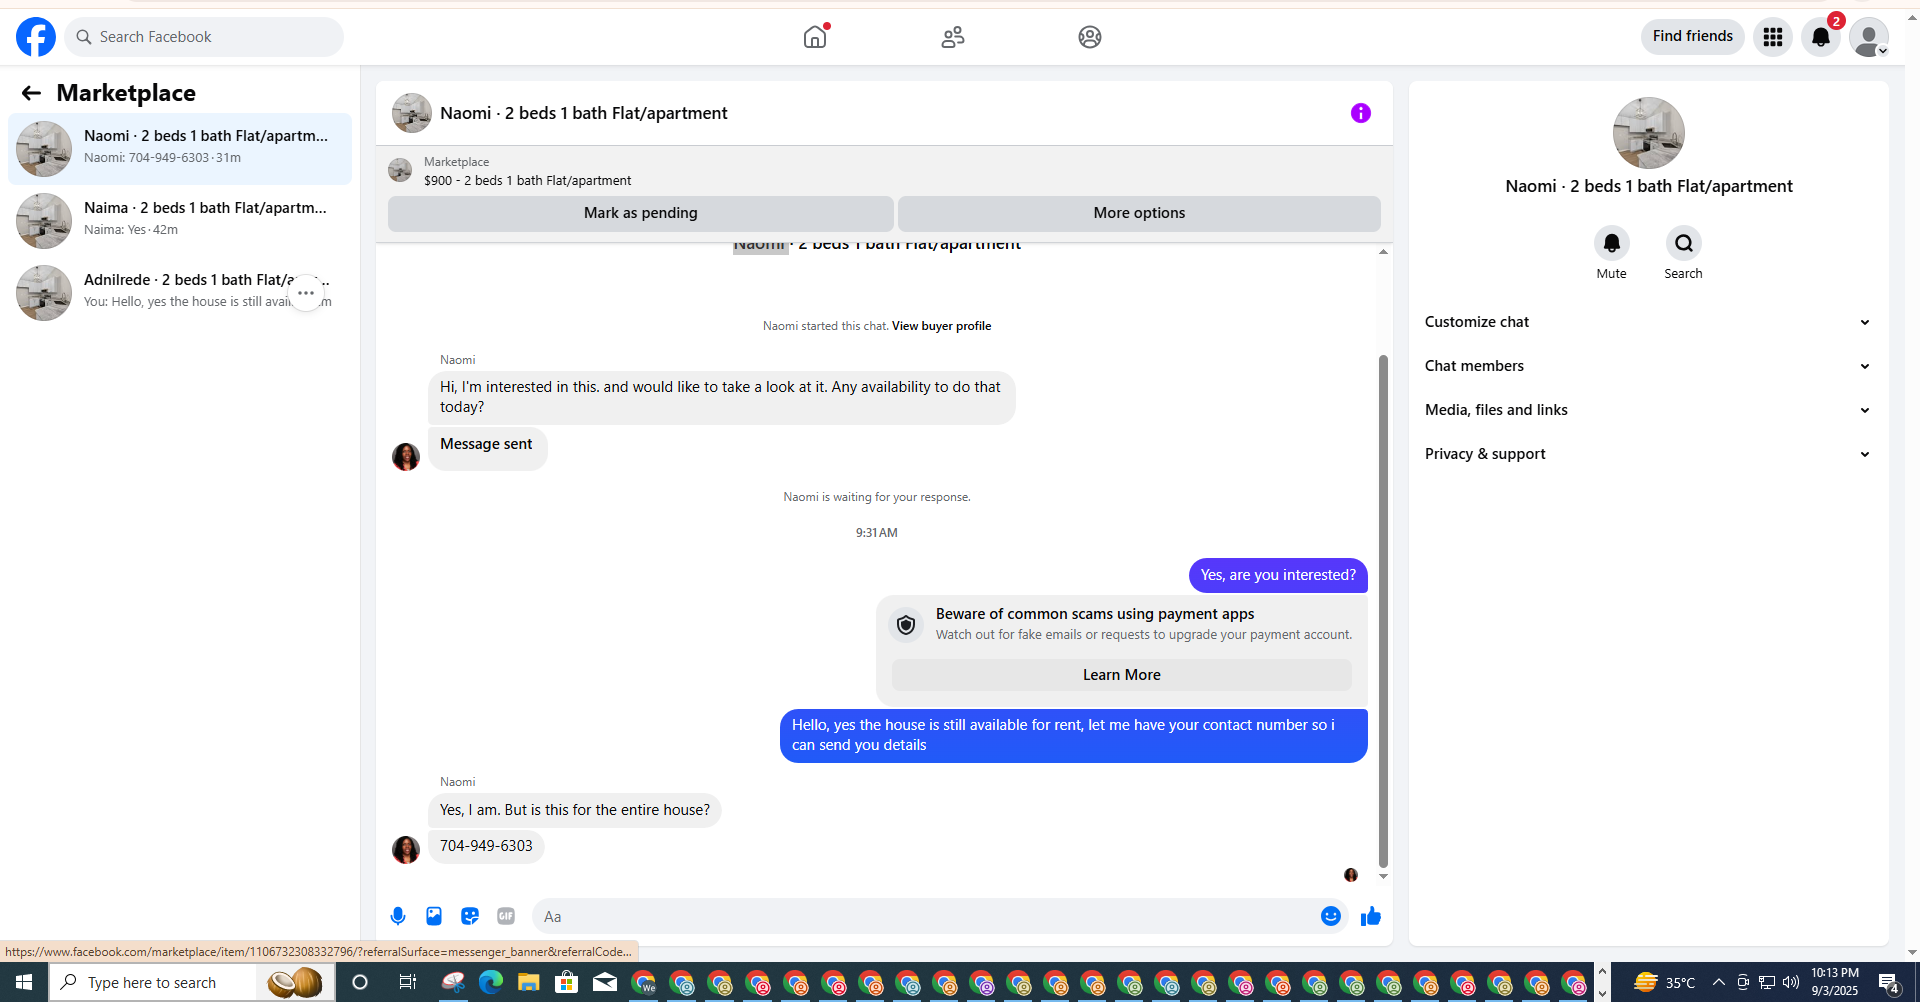The height and width of the screenshot is (1002, 1920).
Task: Choose a sticker icon
Action: pyautogui.click(x=470, y=916)
